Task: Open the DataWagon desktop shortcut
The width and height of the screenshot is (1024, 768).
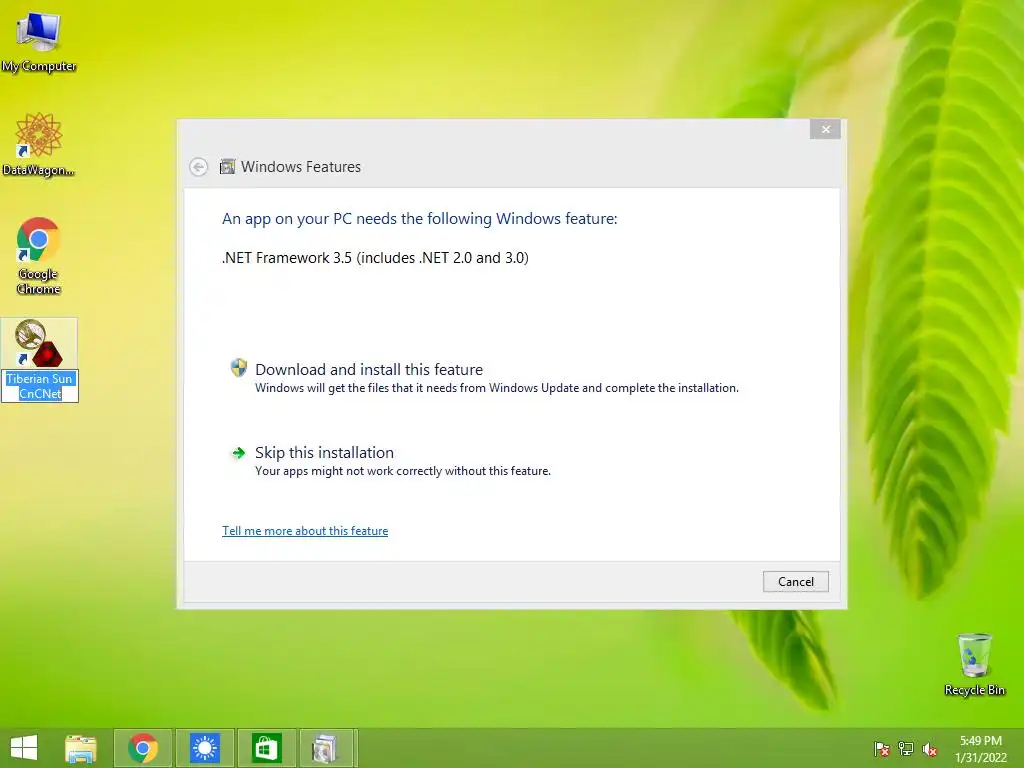Action: coord(39,144)
